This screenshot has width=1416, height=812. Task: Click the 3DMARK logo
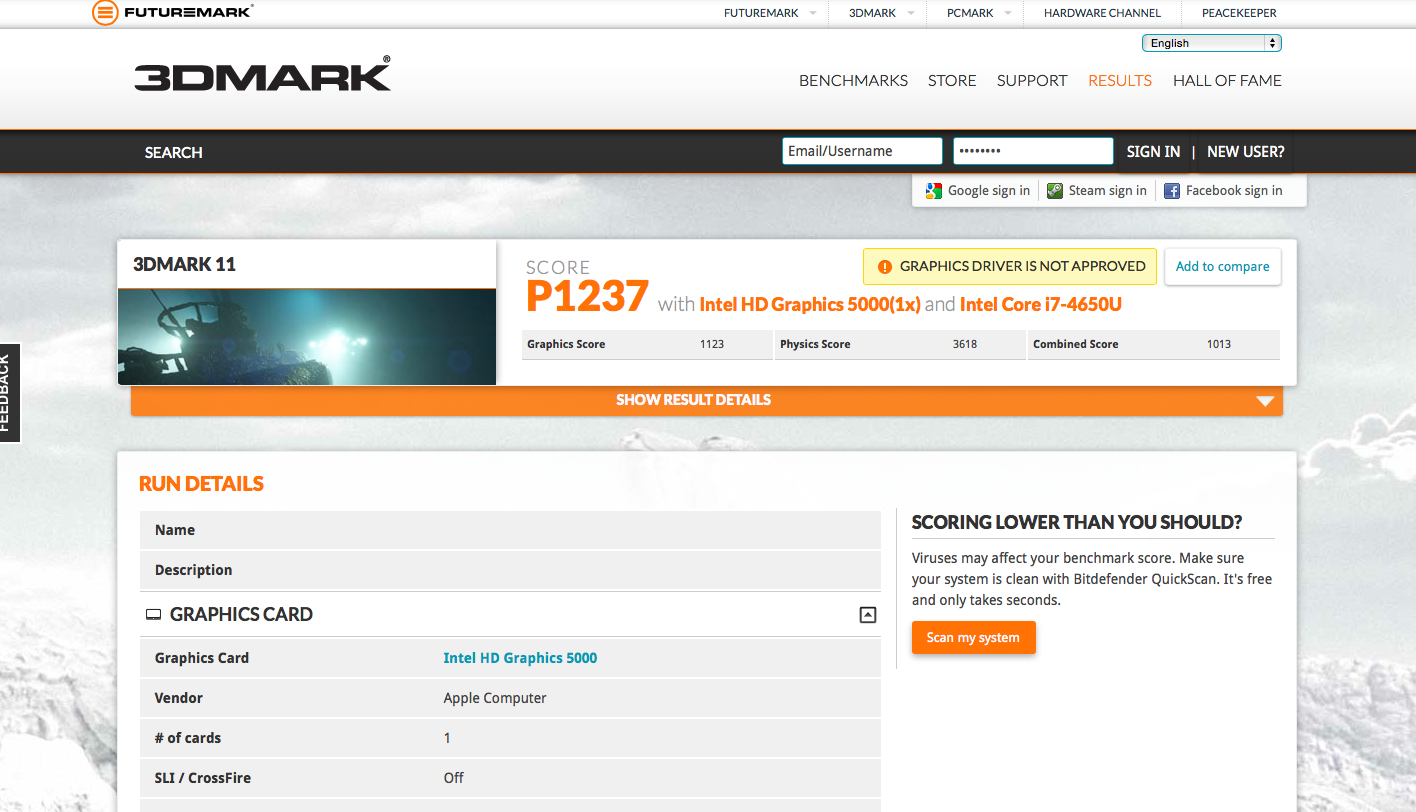point(262,75)
